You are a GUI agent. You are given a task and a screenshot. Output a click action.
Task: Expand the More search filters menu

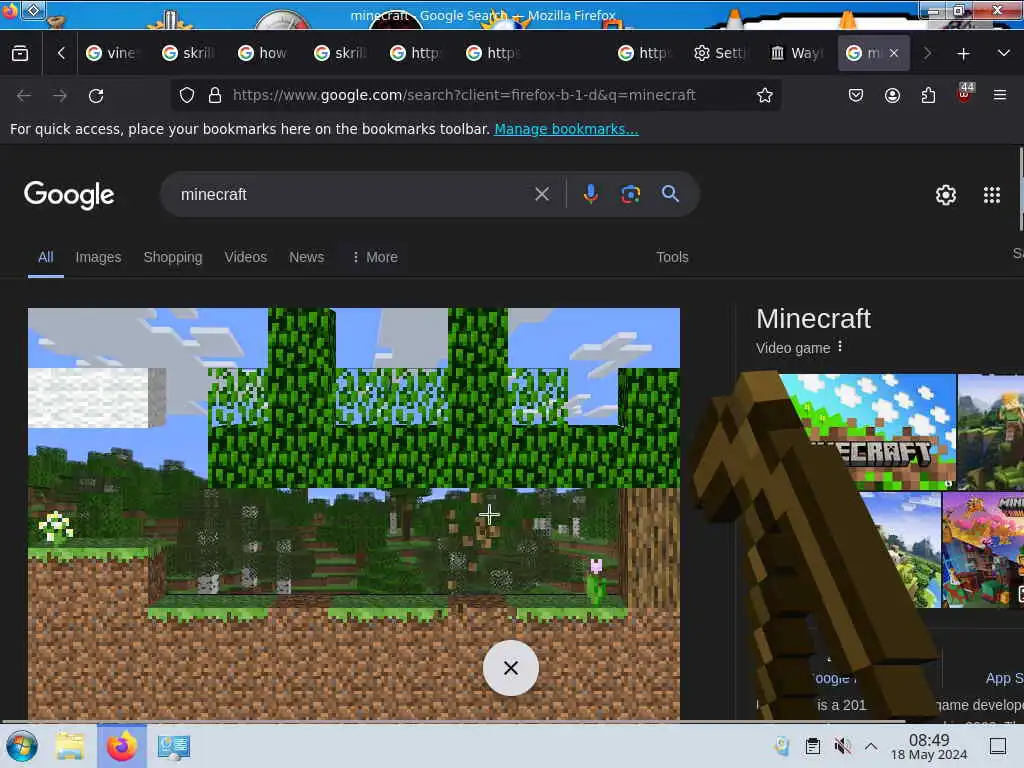(x=375, y=257)
